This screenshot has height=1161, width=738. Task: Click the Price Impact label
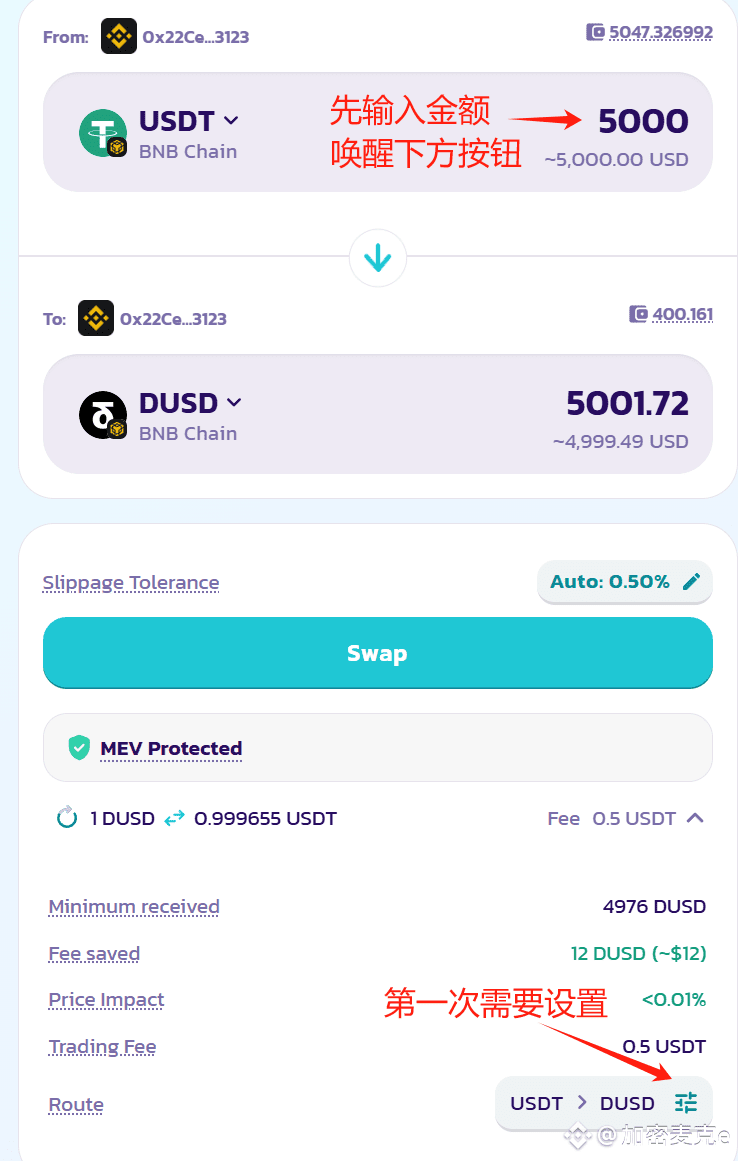click(106, 1000)
